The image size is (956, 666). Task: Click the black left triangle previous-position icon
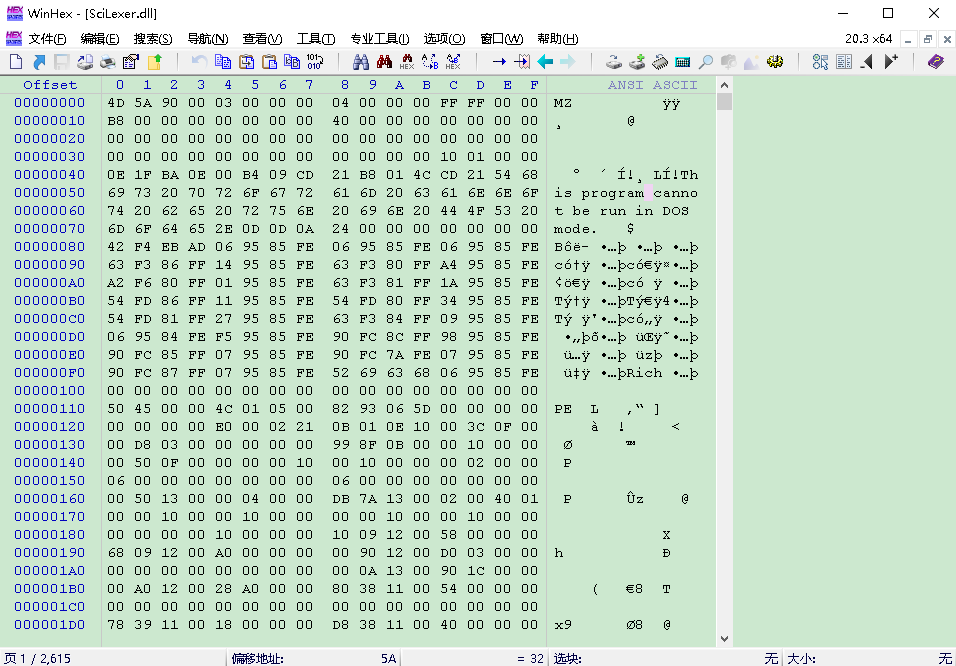click(x=867, y=62)
